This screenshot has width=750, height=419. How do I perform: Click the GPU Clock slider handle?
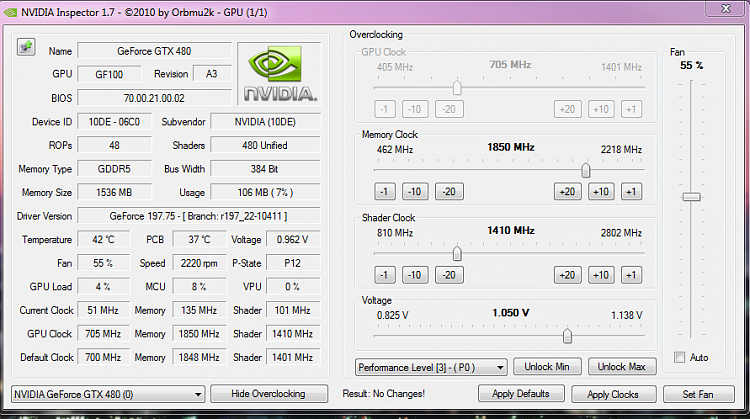(457, 88)
